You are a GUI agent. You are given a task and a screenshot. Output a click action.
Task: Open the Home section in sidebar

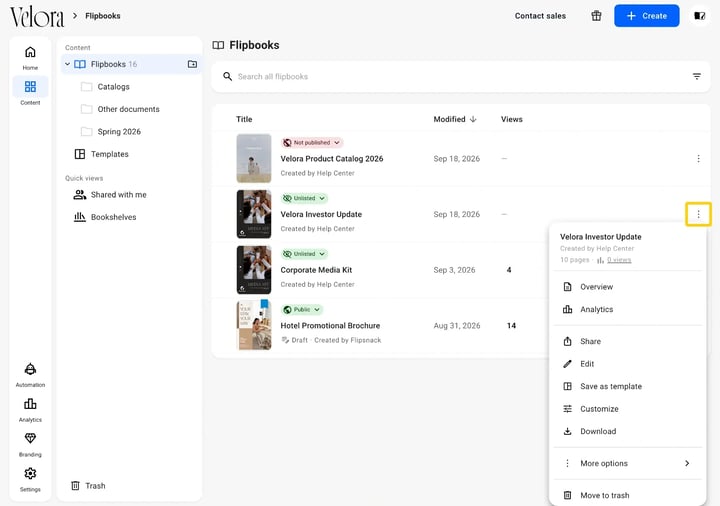30,58
